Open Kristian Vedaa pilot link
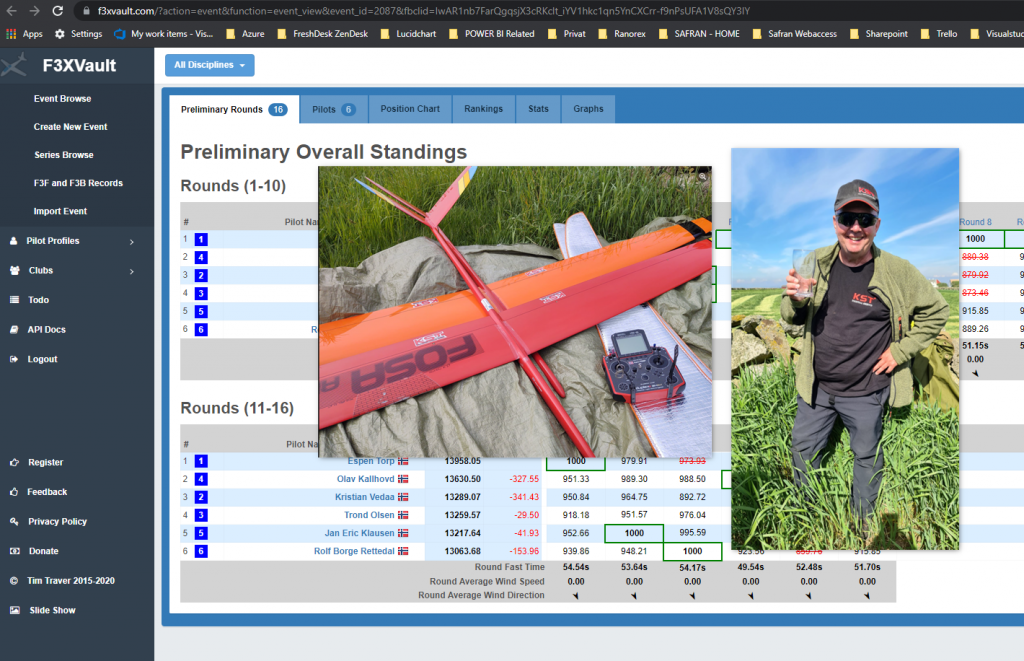Viewport: 1024px width, 661px height. point(365,497)
